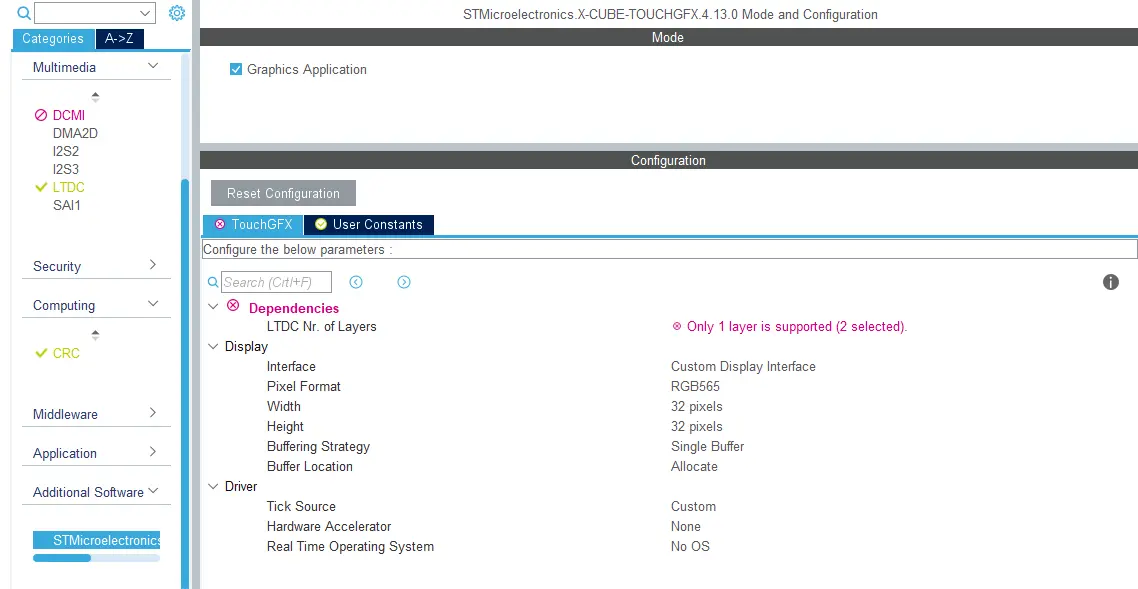Image resolution: width=1138 pixels, height=589 pixels.
Task: Select DMA2D peripheral
Action: (75, 133)
